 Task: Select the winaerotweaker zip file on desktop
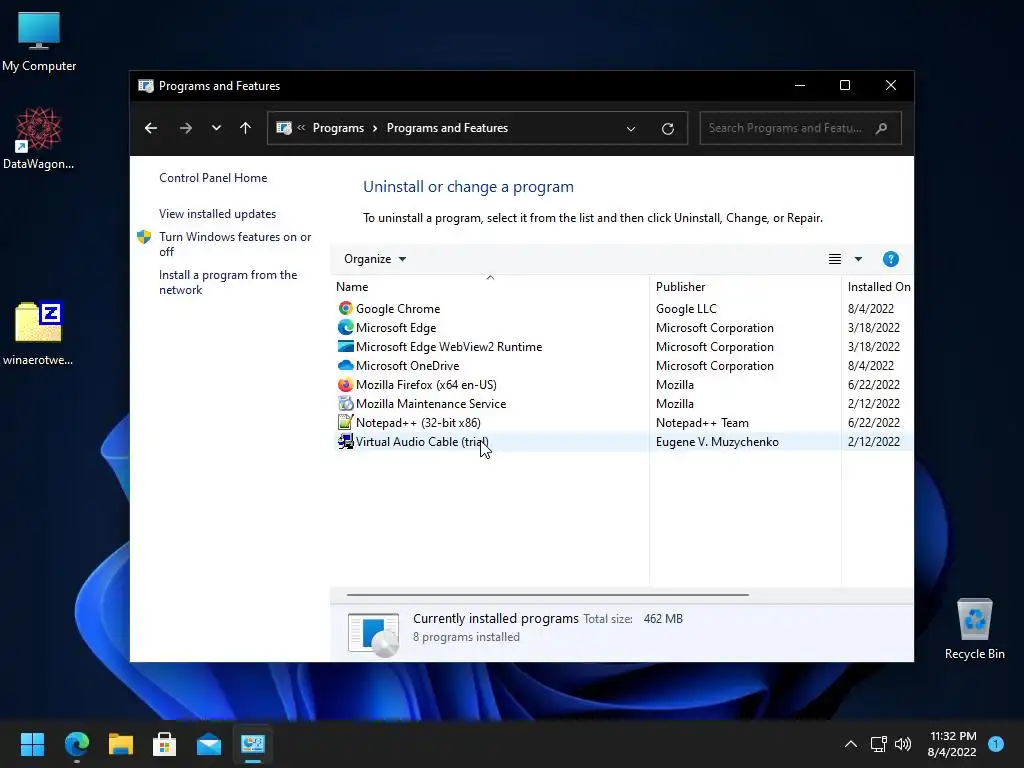click(x=39, y=332)
